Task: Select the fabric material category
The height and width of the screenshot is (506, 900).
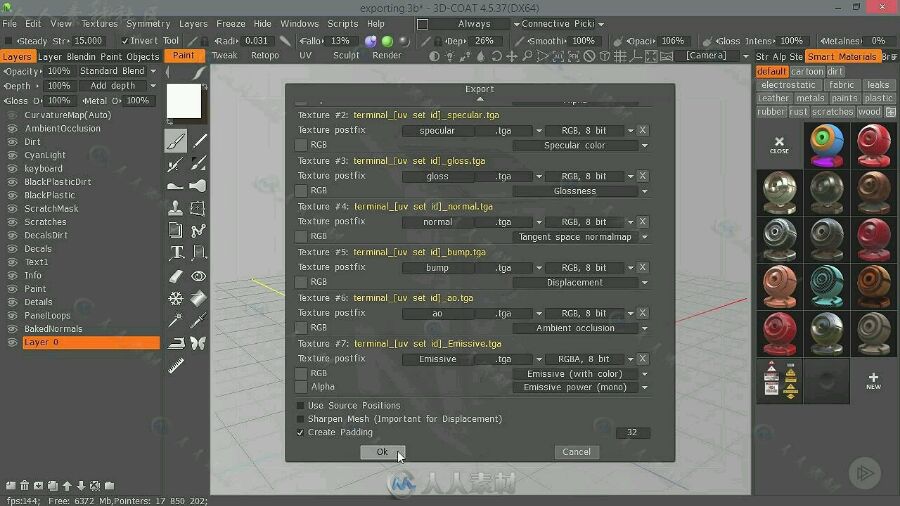Action: 841,85
